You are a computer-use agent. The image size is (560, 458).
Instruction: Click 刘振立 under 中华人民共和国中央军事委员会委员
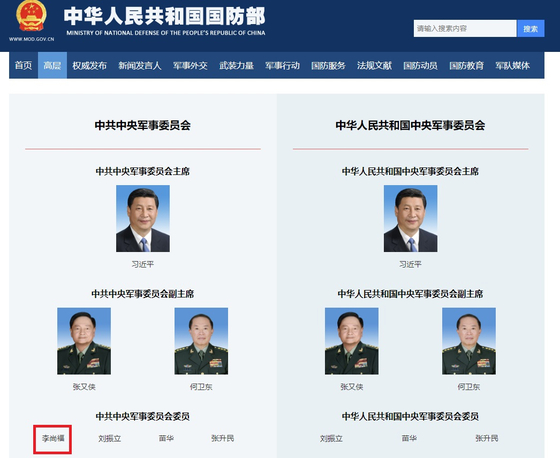[331, 438]
